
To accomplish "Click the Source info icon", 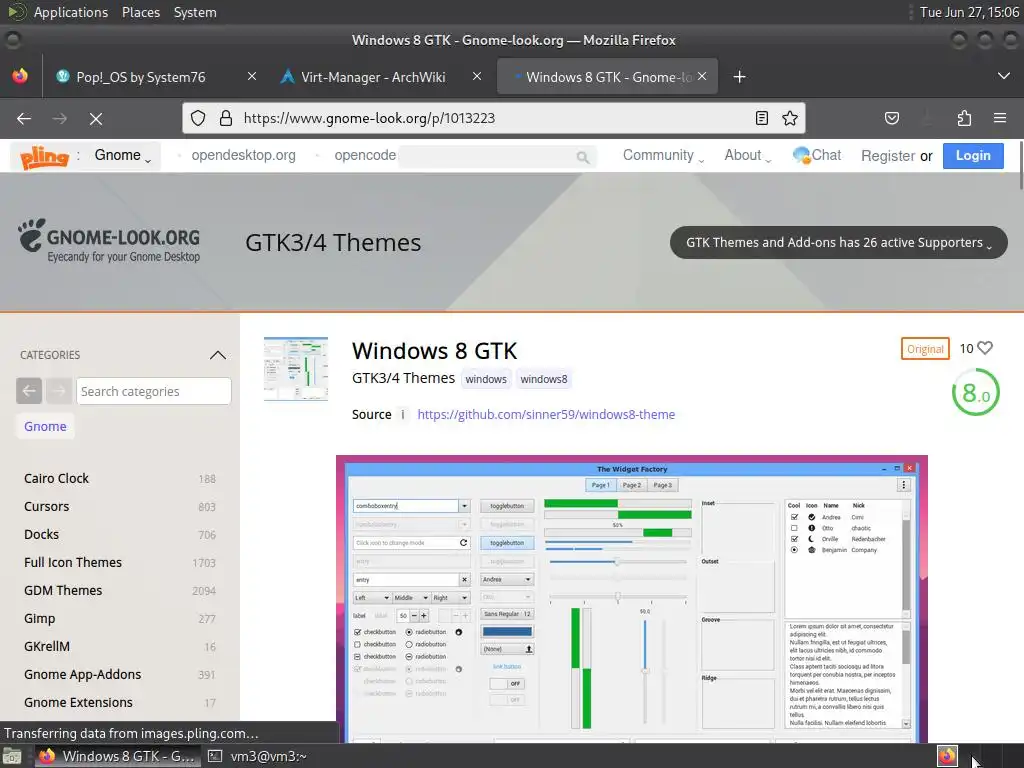I will [402, 415].
